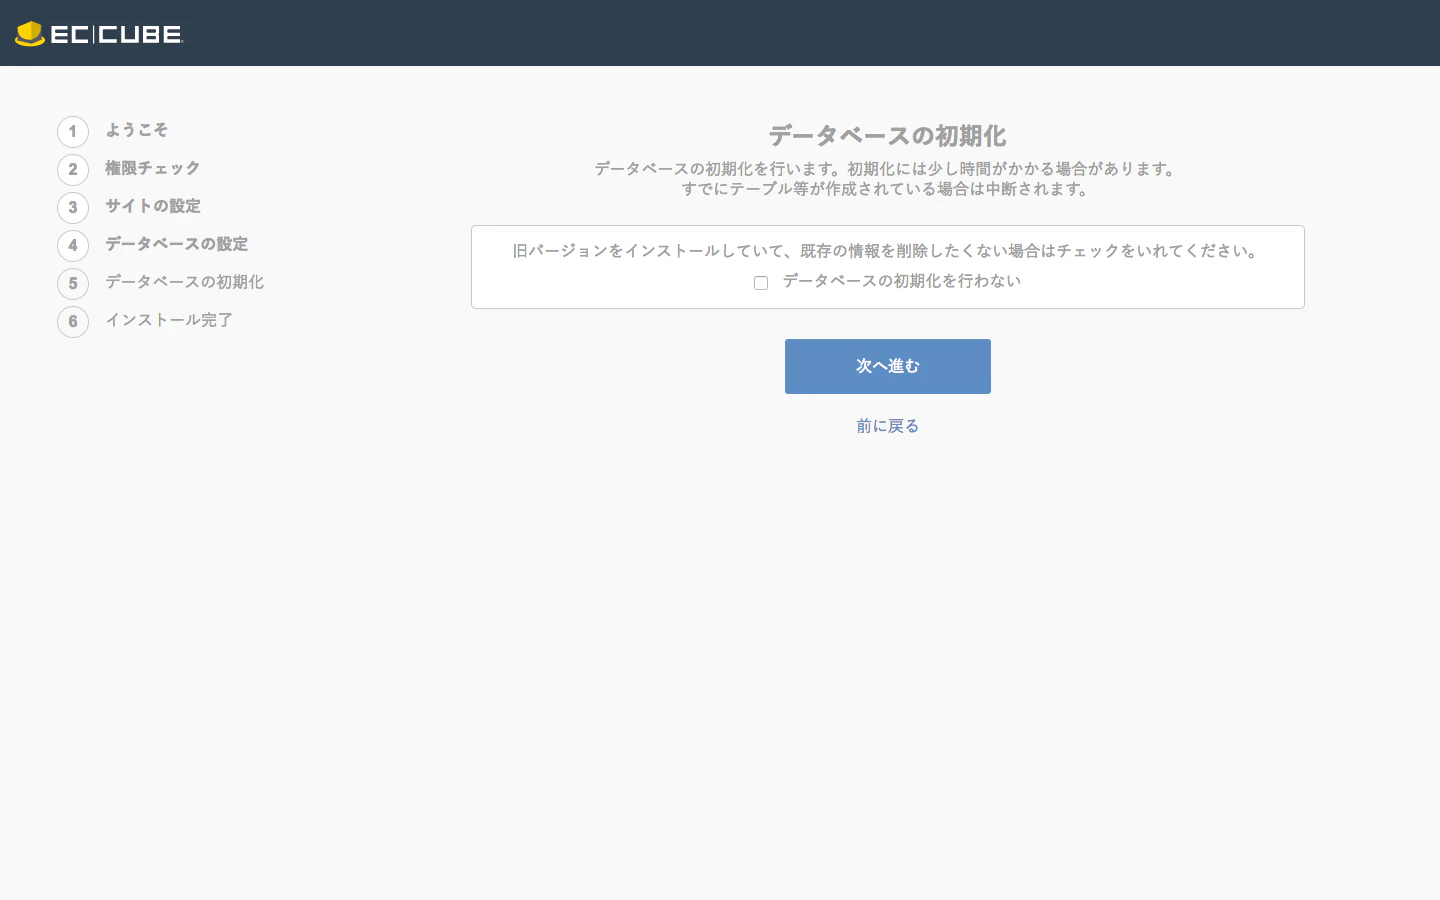This screenshot has width=1440, height=900.
Task: Click step 5 circle for データベースの初期化
Action: point(73,284)
